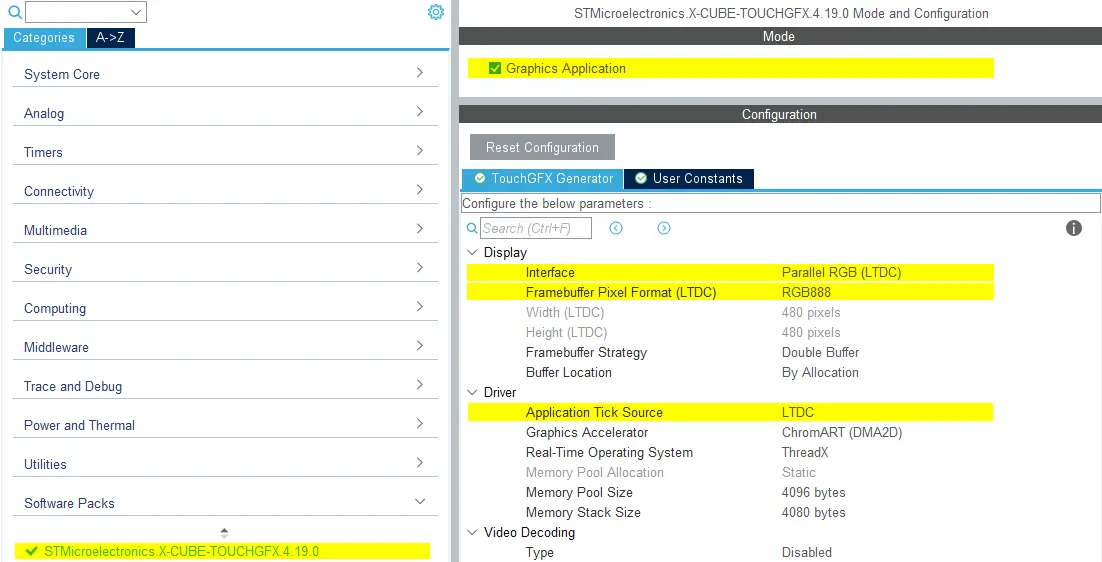Go to next search result arrow
Viewport: 1102px width, 562px height.
point(664,228)
